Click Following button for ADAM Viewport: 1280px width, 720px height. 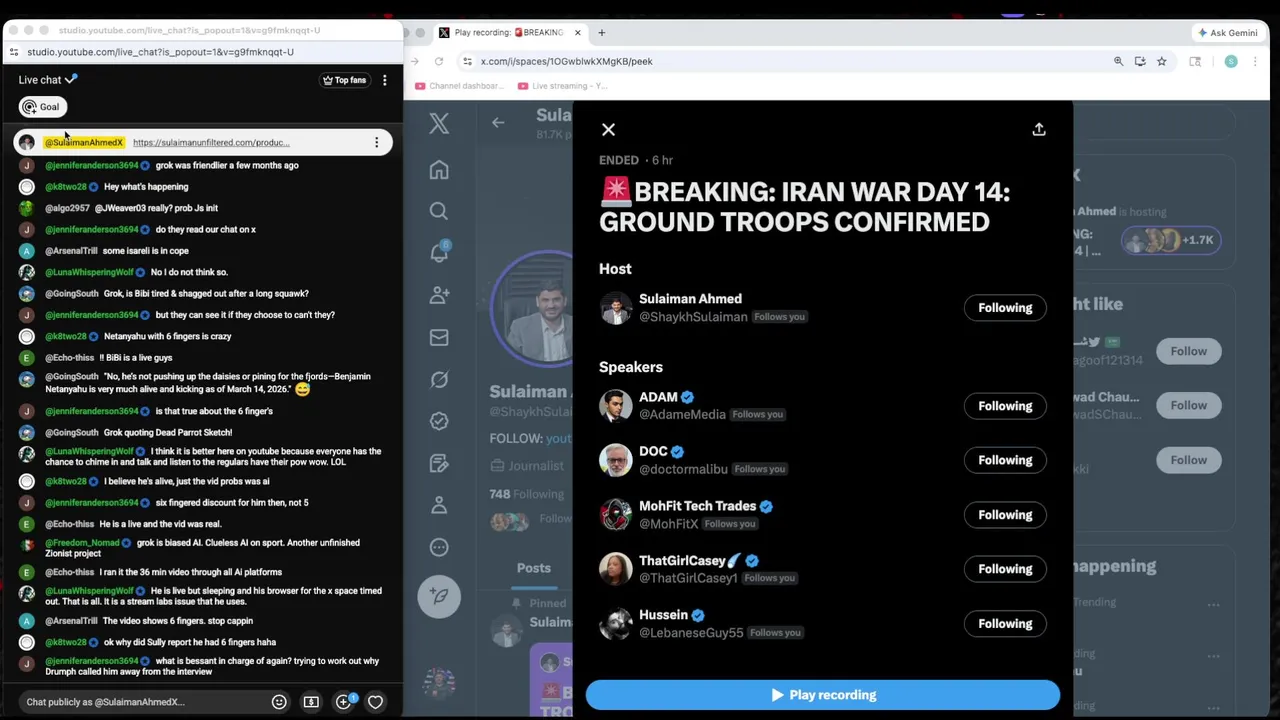(1005, 406)
